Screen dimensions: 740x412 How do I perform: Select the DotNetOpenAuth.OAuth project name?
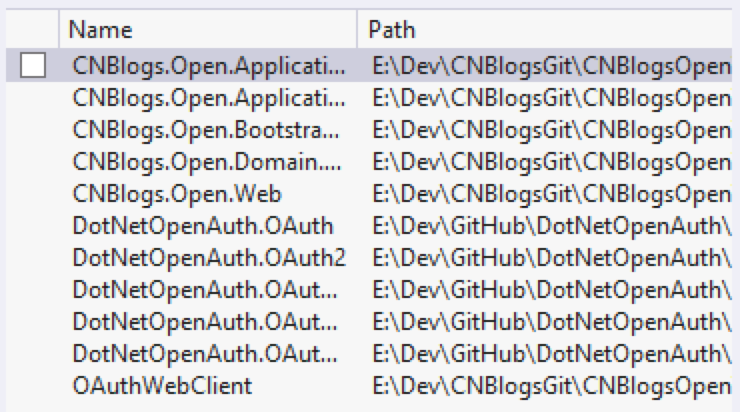click(203, 226)
